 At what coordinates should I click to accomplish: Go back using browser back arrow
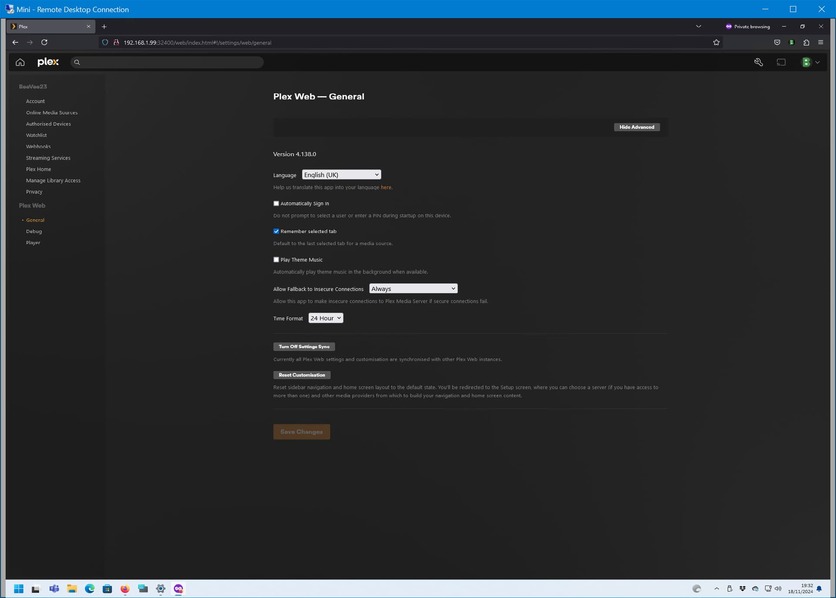click(x=15, y=42)
